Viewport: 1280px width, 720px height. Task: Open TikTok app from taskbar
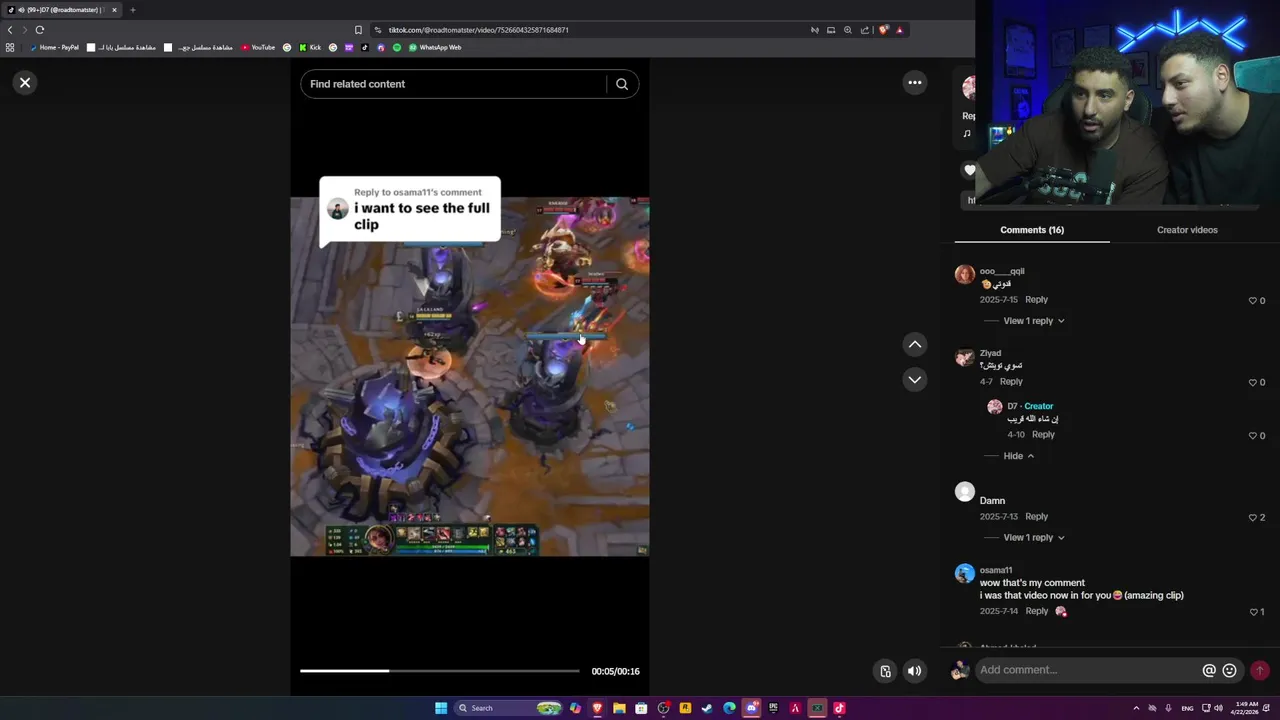(839, 708)
